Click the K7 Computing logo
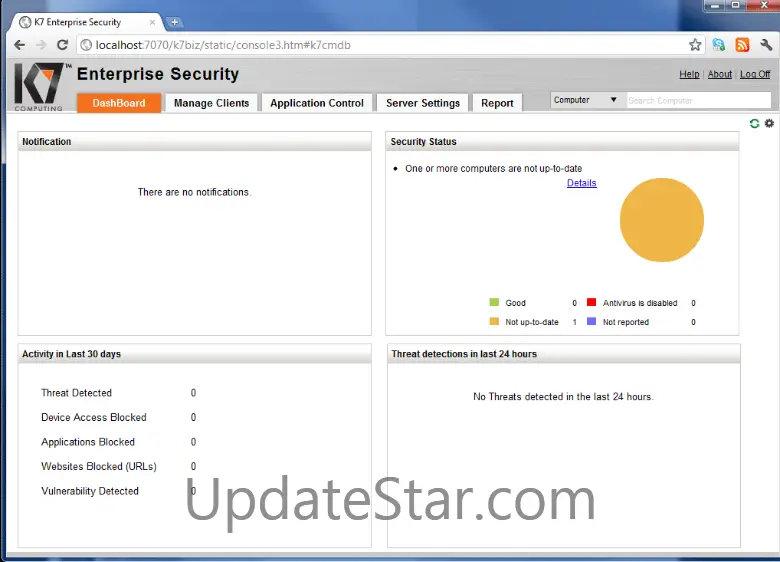The height and width of the screenshot is (562, 780). 40,87
